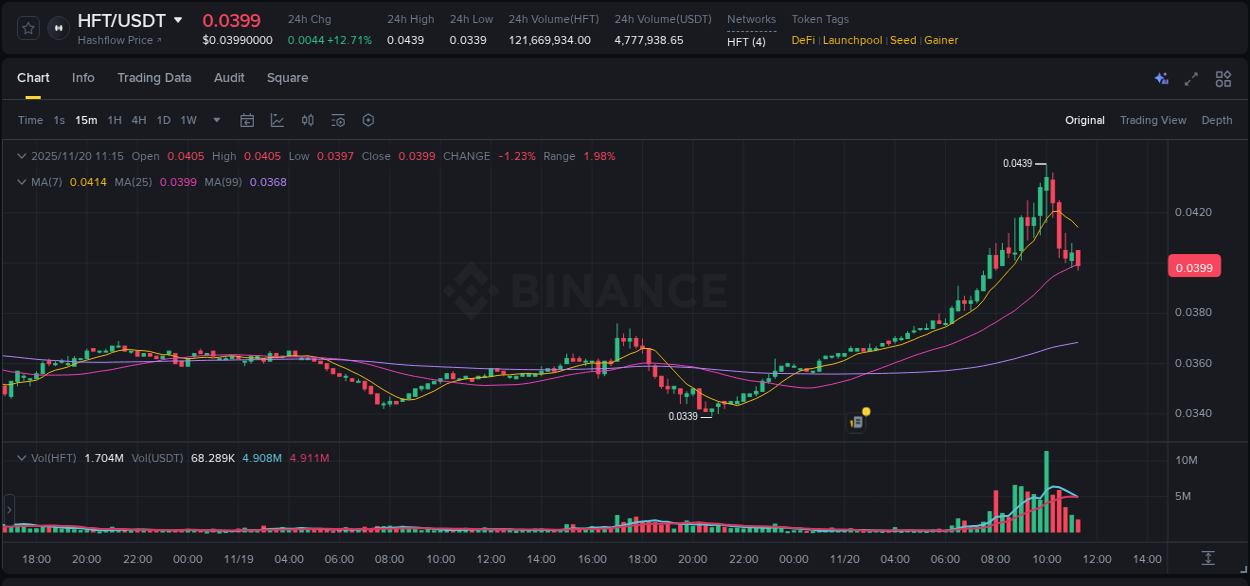This screenshot has height=586, width=1250.
Task: Open more intervals dropdown beside 1W
Action: (216, 120)
